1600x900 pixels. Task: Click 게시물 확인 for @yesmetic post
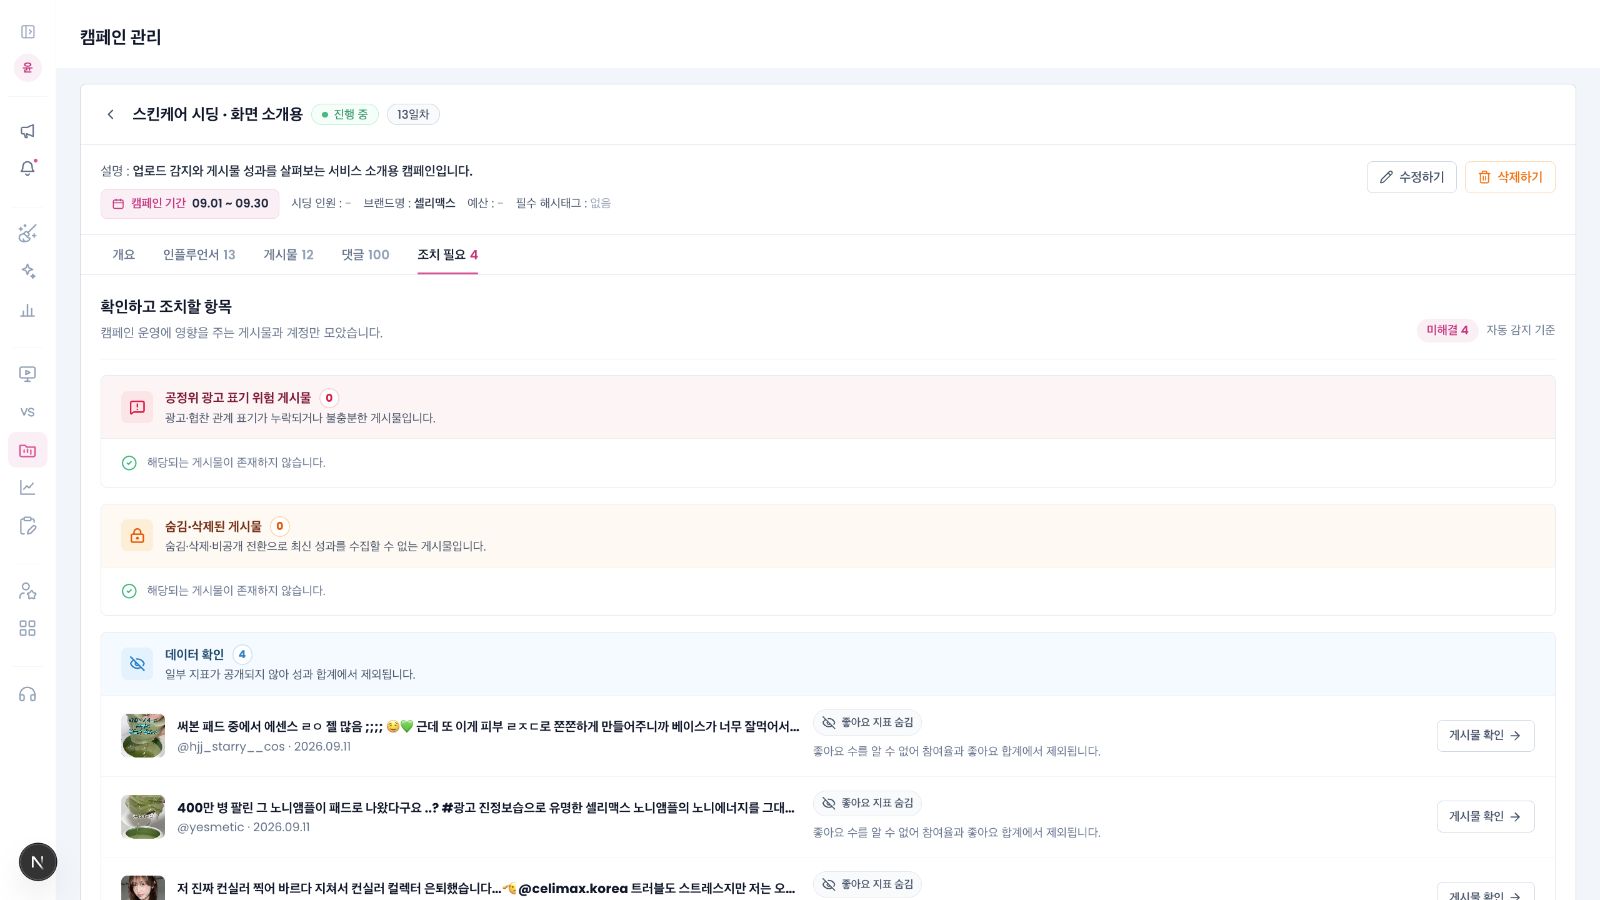pyautogui.click(x=1486, y=816)
